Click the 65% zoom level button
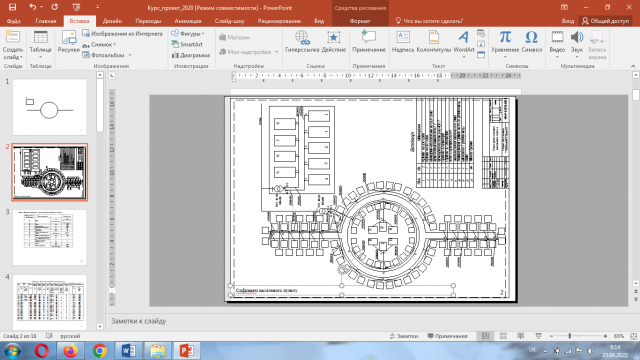This screenshot has height=360, width=640. tap(619, 336)
